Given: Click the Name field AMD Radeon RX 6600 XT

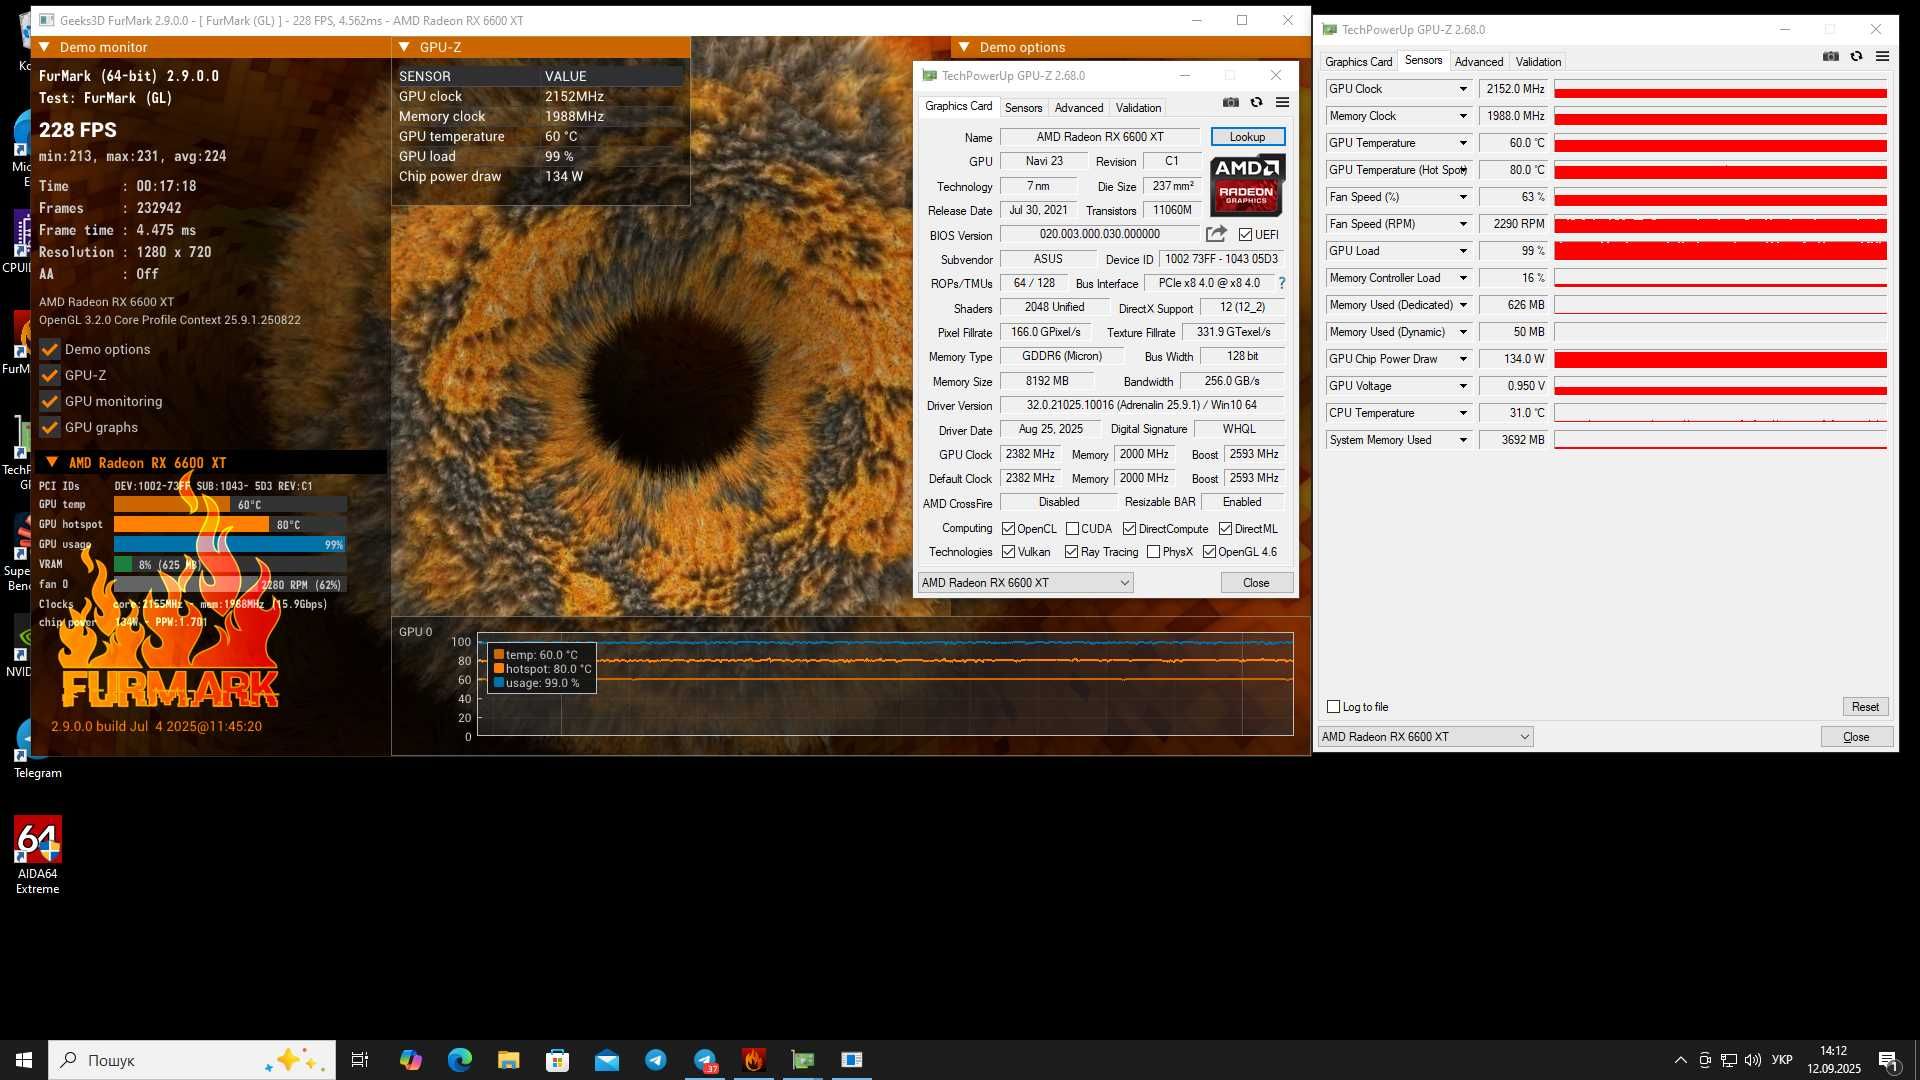Looking at the screenshot, I should (x=1100, y=137).
